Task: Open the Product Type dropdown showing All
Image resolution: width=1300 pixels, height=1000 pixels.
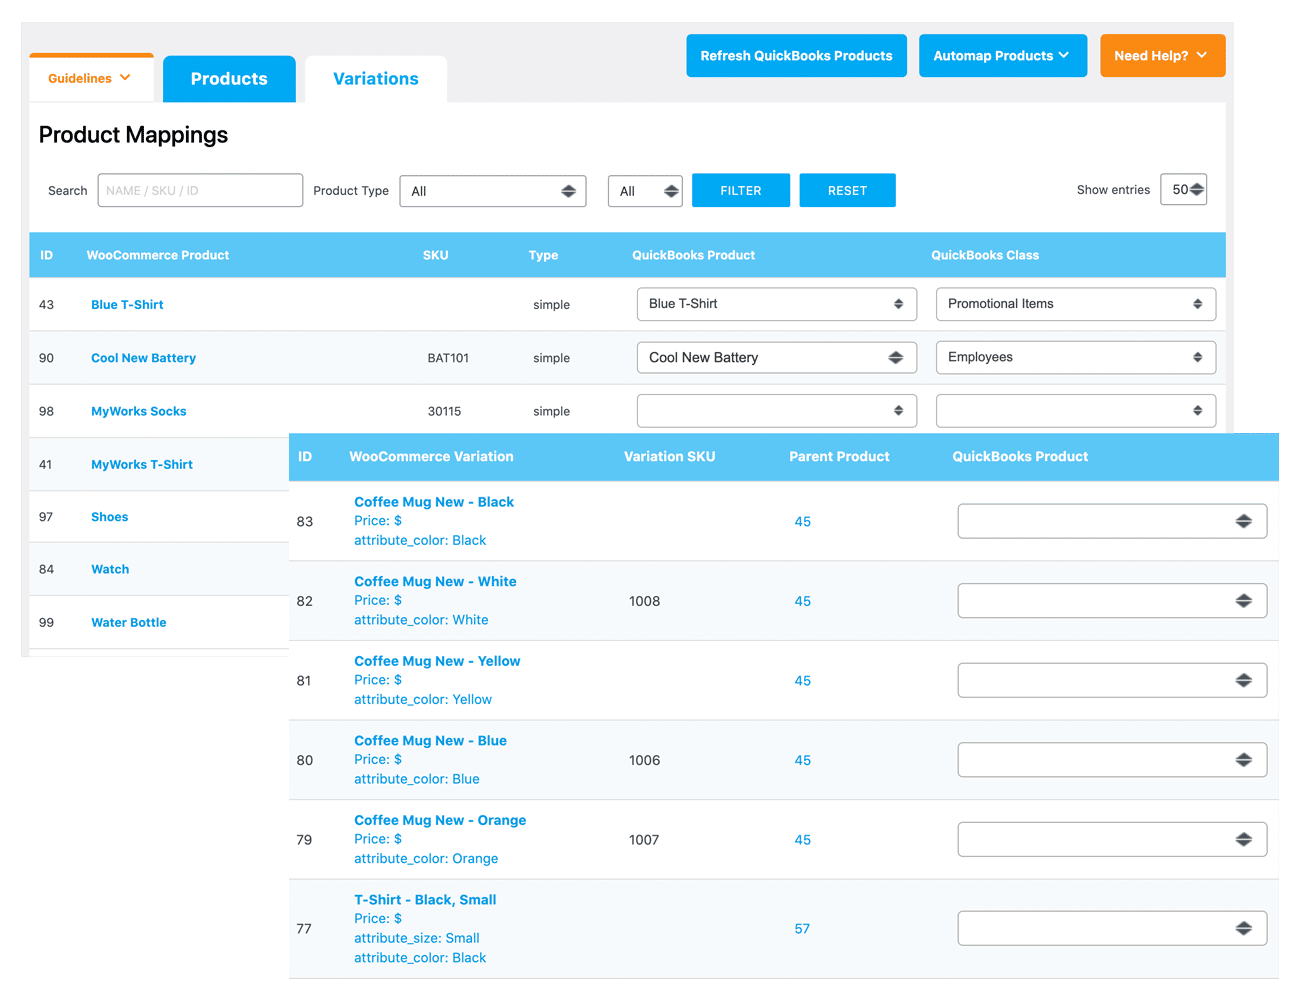Action: 493,190
